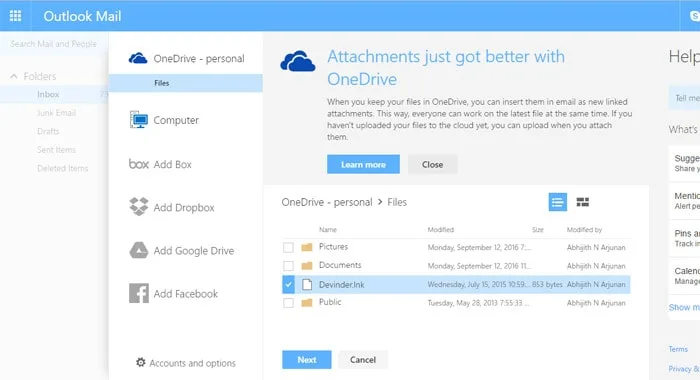Sort by the Name column header
Screen dimensions: 700x380
[x=328, y=230]
